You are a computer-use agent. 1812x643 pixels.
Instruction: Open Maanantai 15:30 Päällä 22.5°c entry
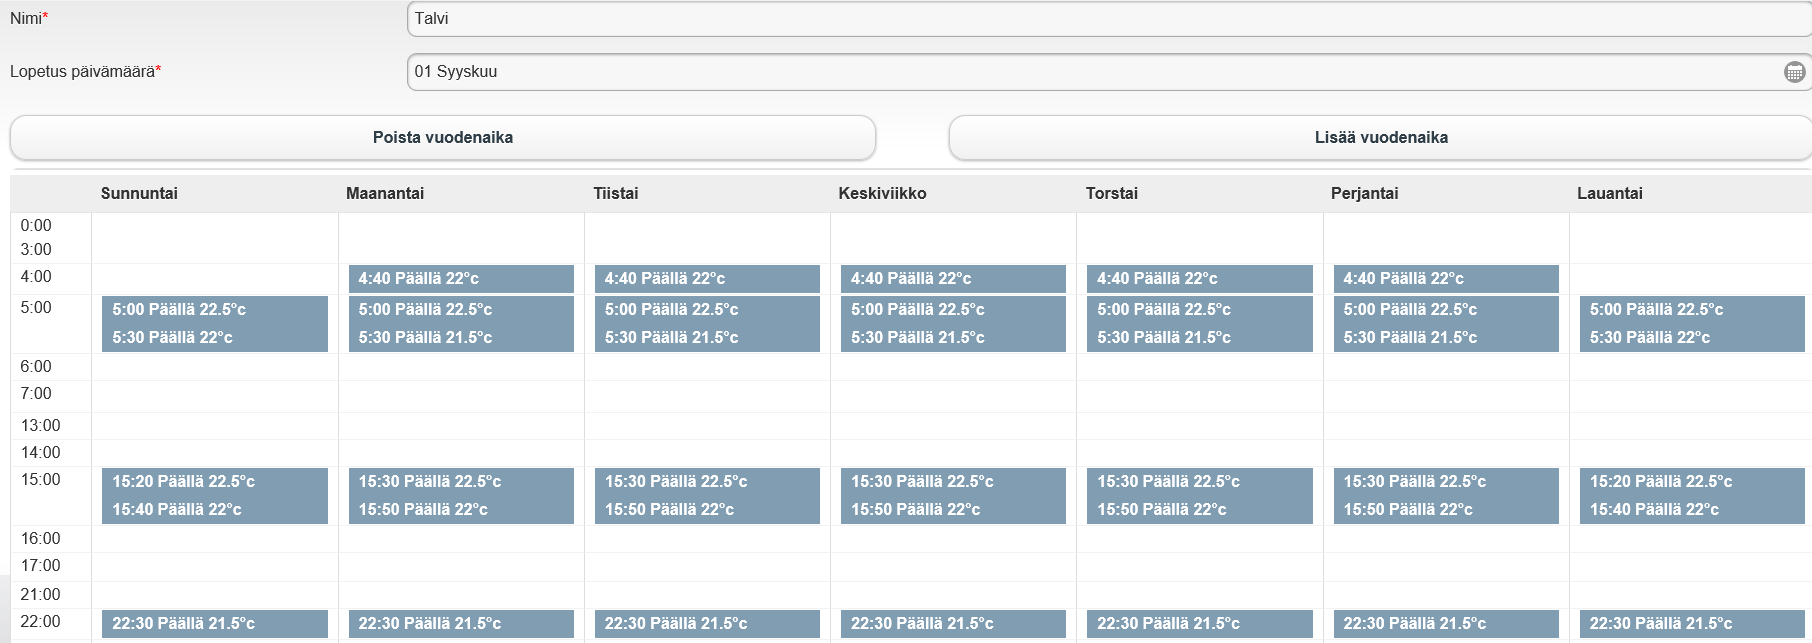[x=461, y=482]
